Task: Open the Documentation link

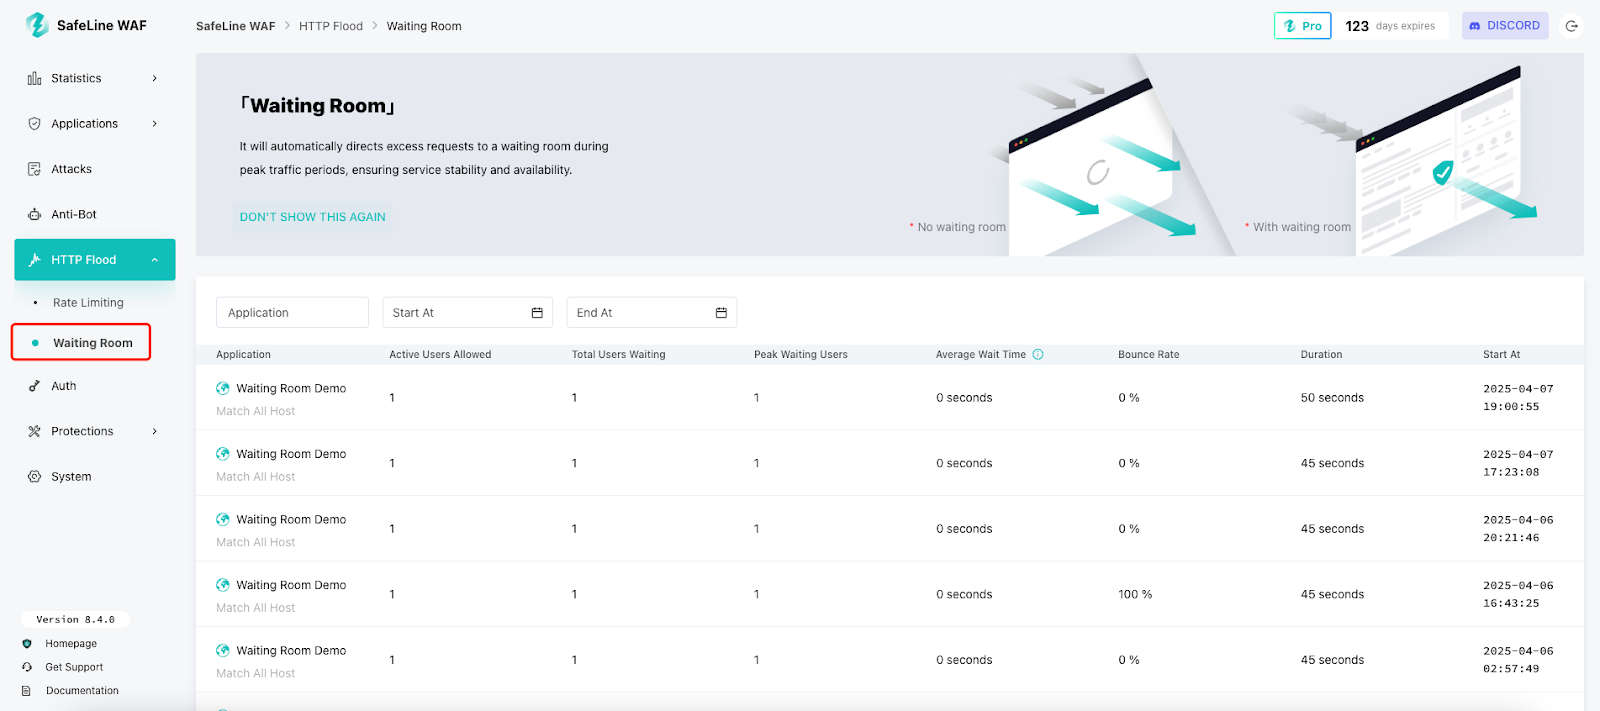Action: (82, 691)
